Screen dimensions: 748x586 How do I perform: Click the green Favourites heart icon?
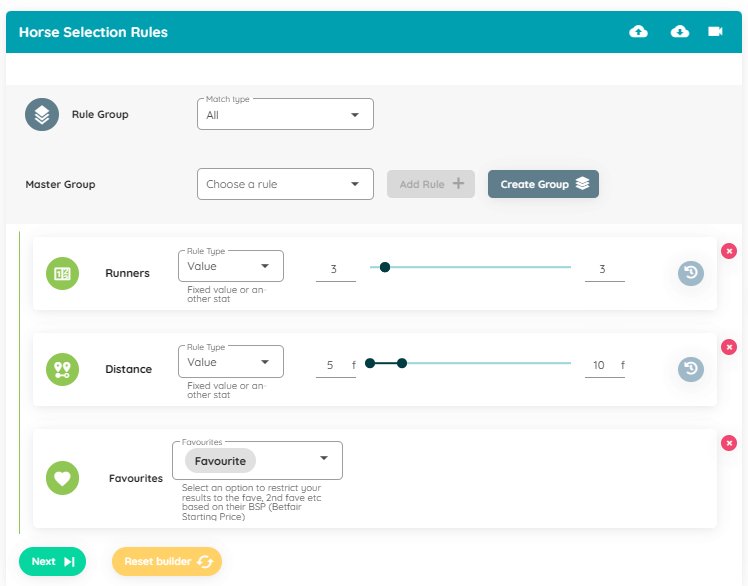62,478
